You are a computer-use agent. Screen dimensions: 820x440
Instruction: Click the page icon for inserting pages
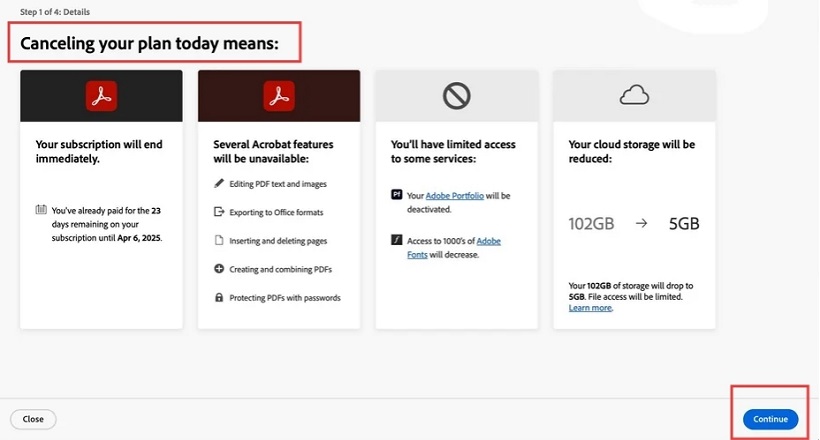pos(219,241)
